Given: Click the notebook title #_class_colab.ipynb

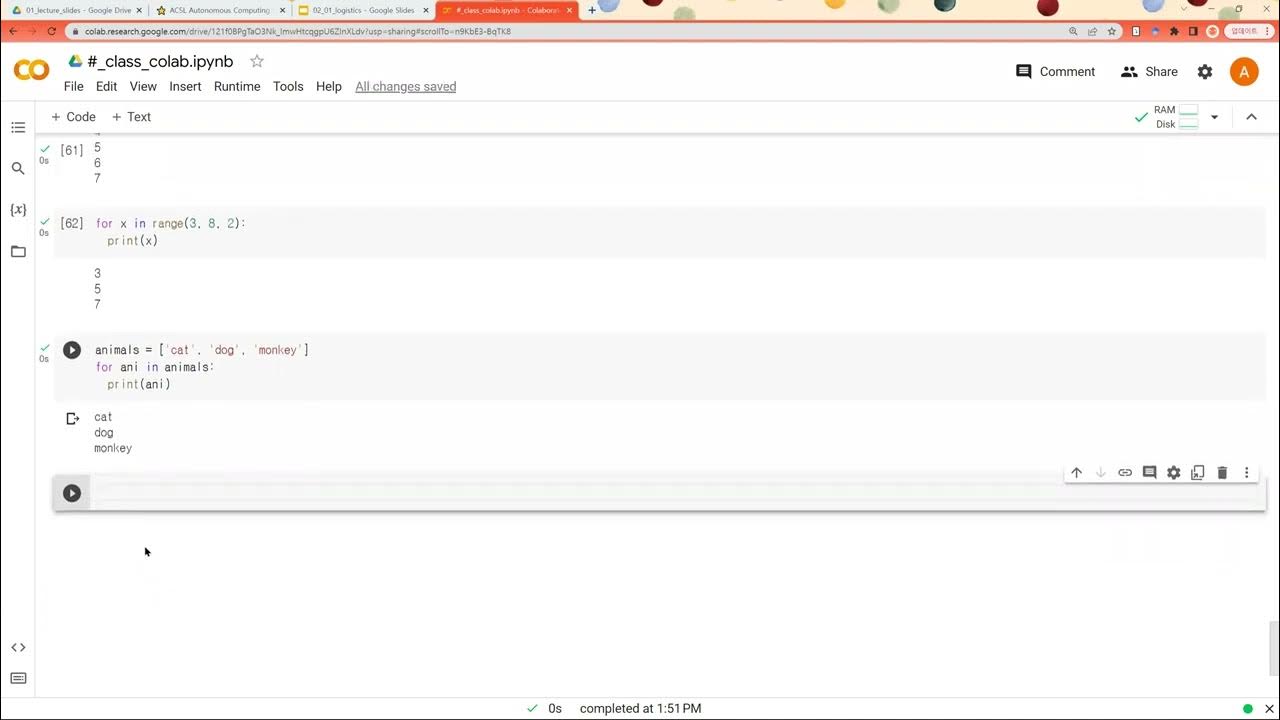Looking at the screenshot, I should click(x=160, y=61).
